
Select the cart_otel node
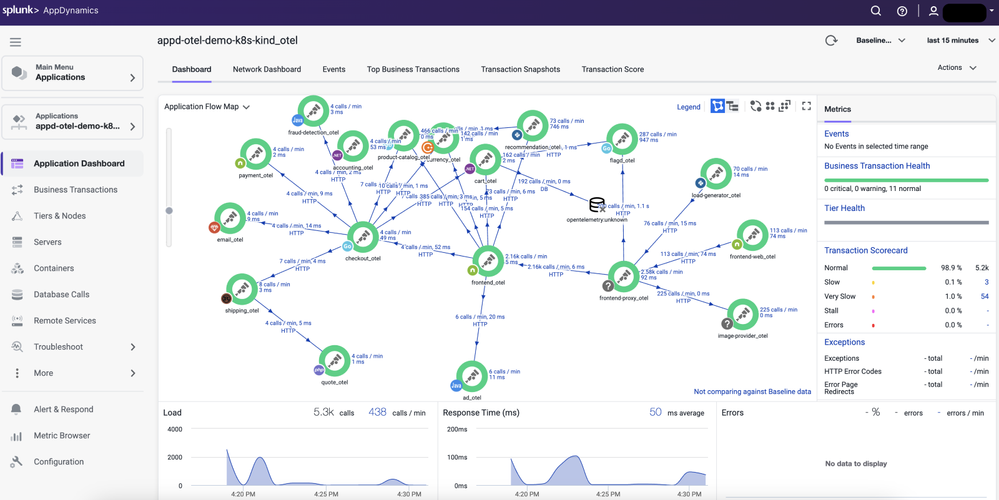(x=485, y=160)
